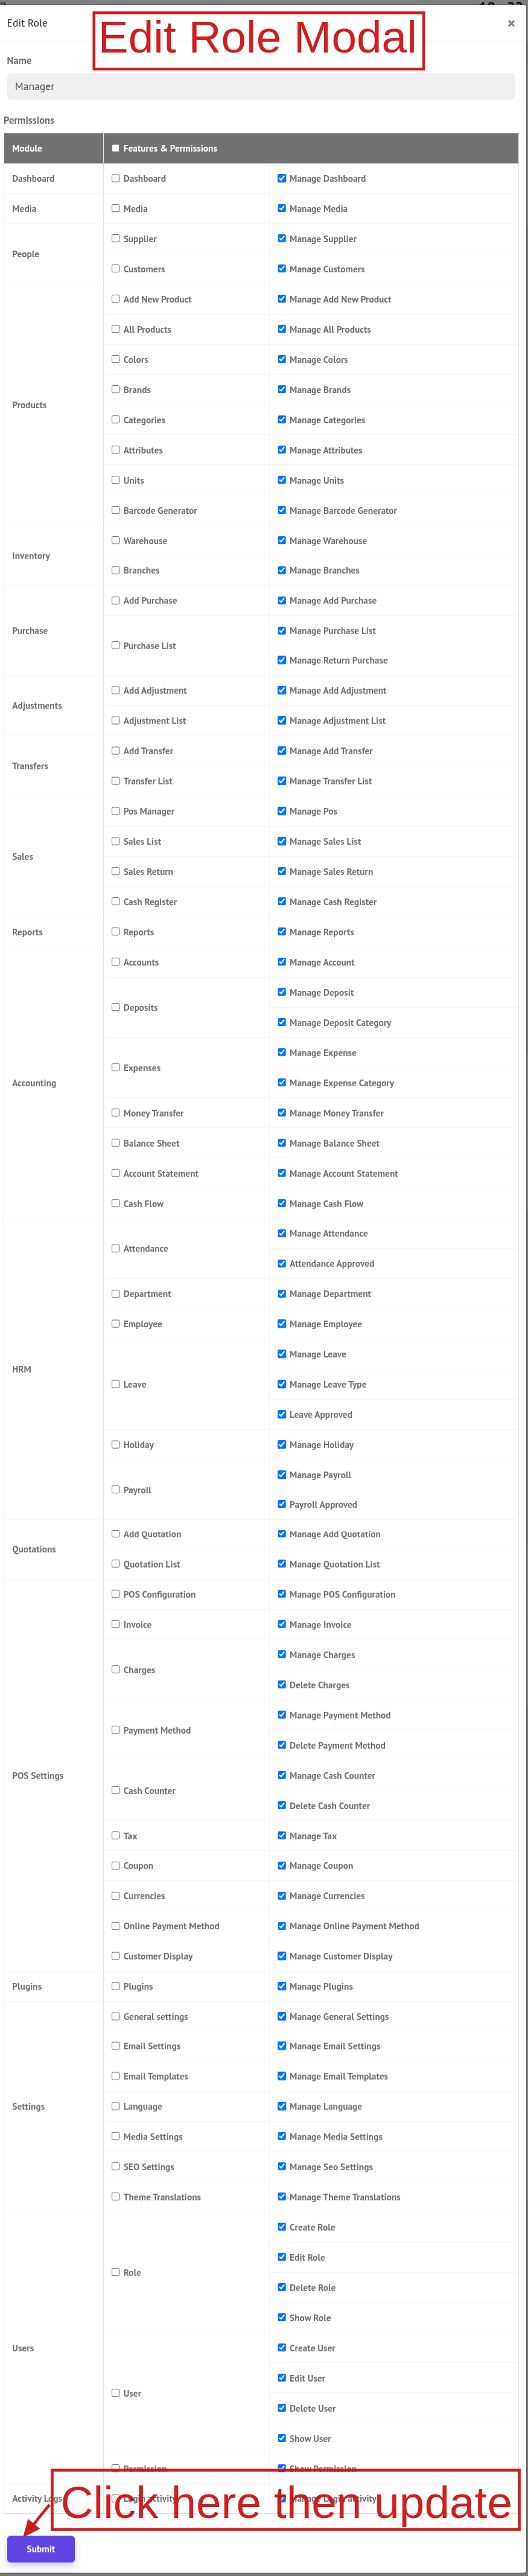528x2576 pixels.
Task: Uncheck Manage Media permission
Action: [x=282, y=209]
